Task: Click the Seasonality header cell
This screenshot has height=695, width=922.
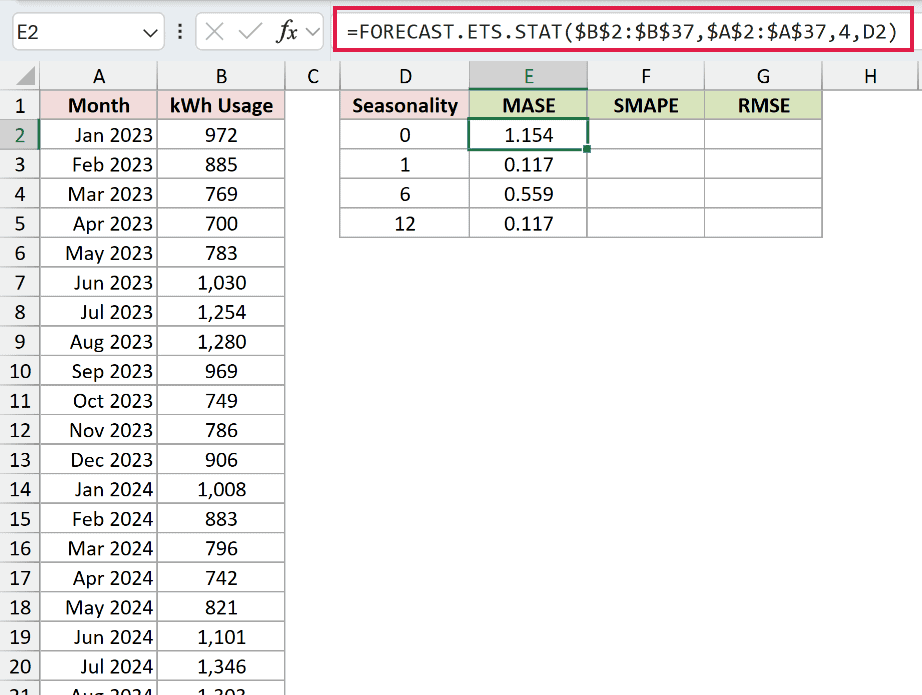Action: 405,105
